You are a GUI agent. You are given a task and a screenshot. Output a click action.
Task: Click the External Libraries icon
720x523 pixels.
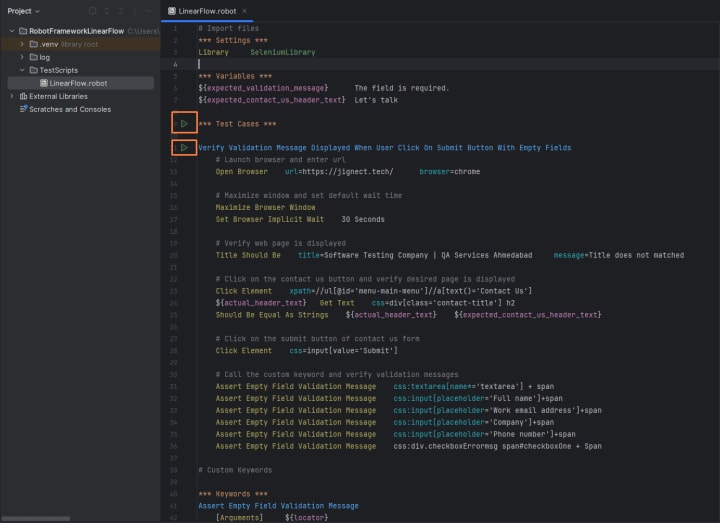coord(24,96)
